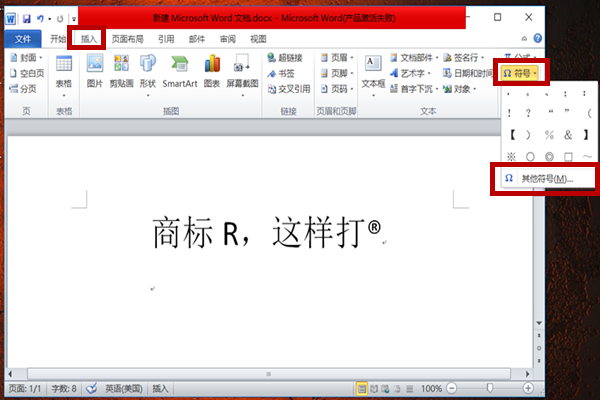Open the 引用 tab

(x=166, y=39)
